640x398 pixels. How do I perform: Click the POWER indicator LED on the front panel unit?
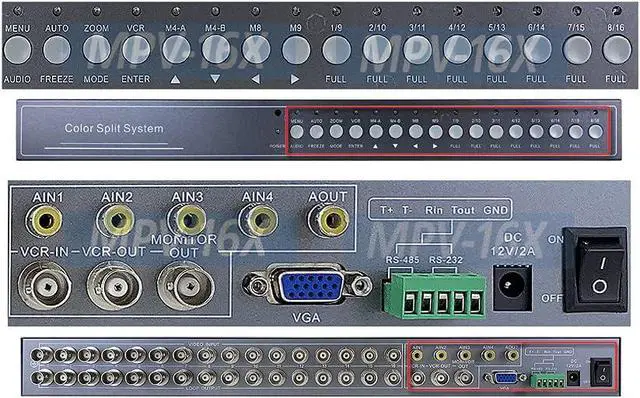[x=278, y=131]
